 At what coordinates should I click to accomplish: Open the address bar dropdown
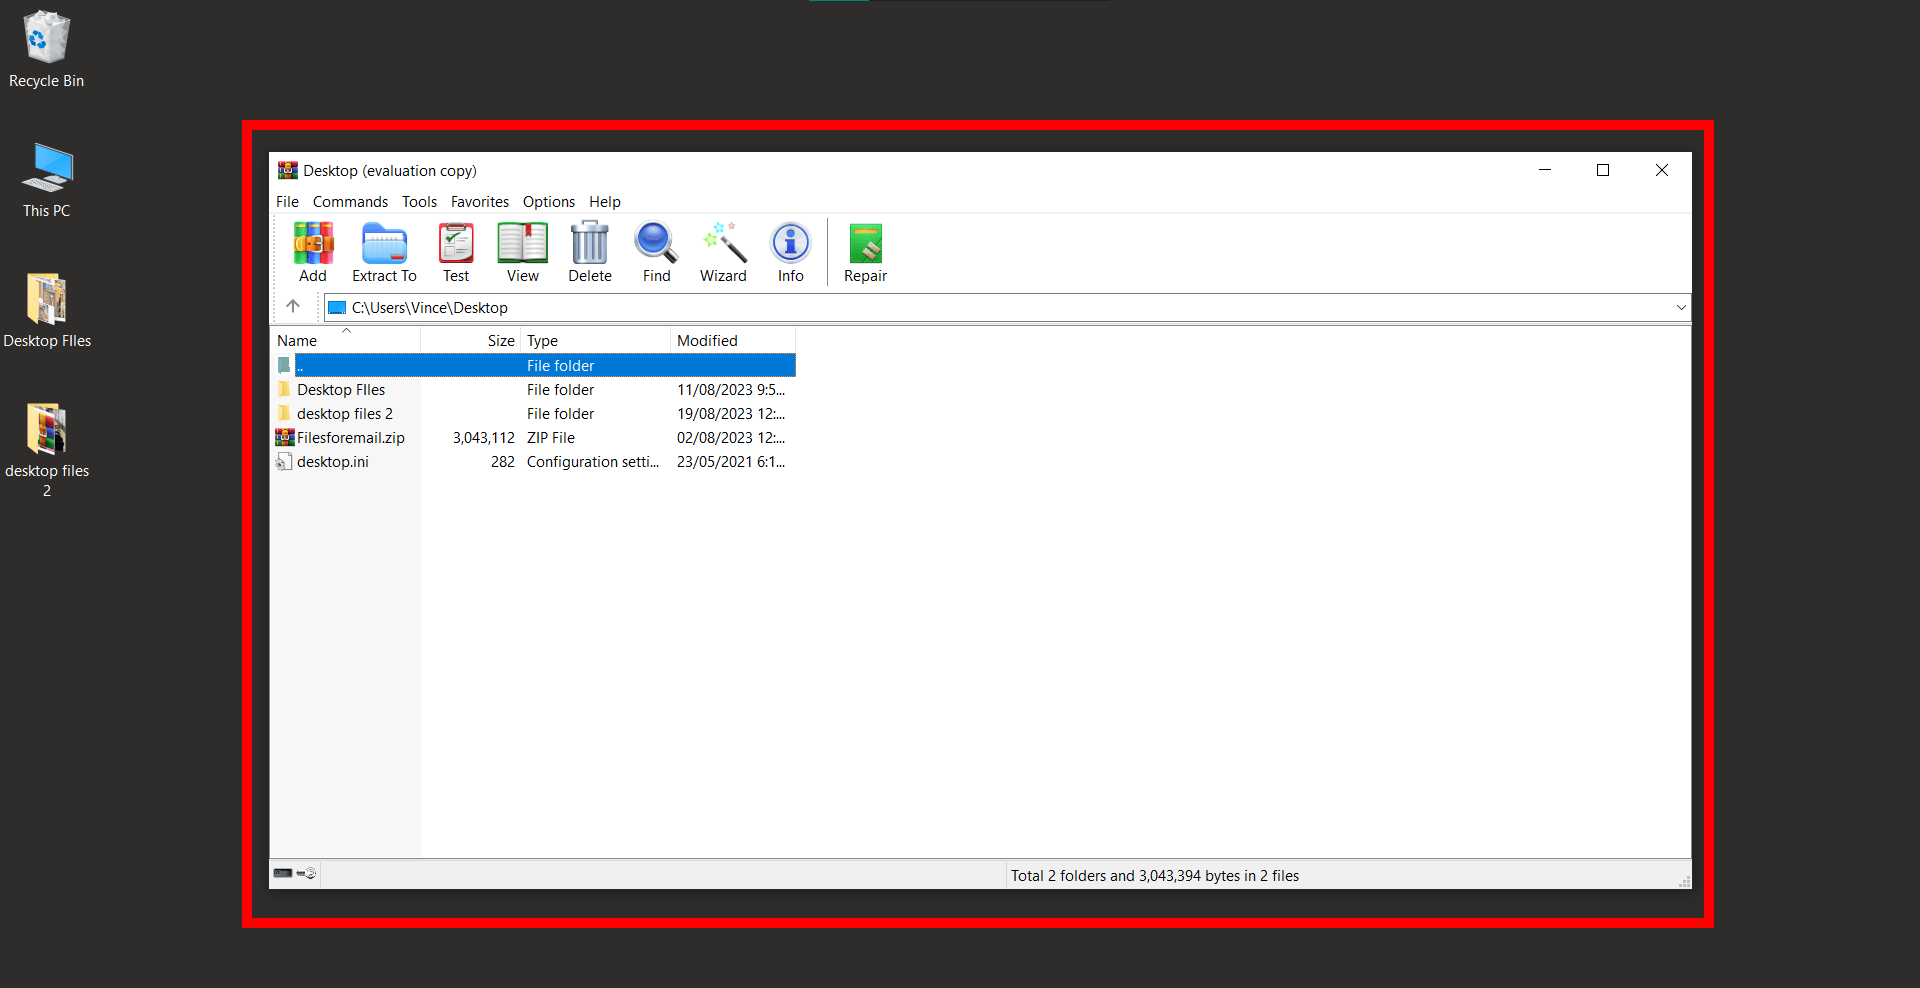point(1680,307)
